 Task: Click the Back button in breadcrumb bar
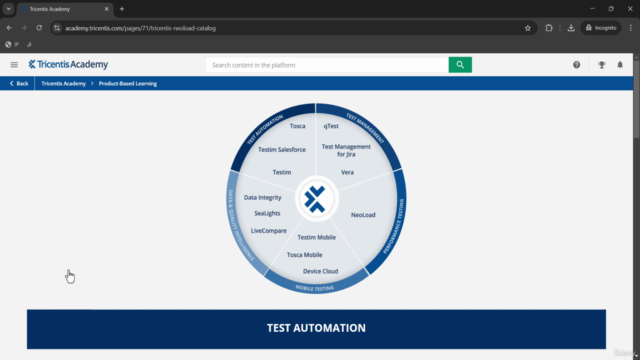click(x=19, y=83)
